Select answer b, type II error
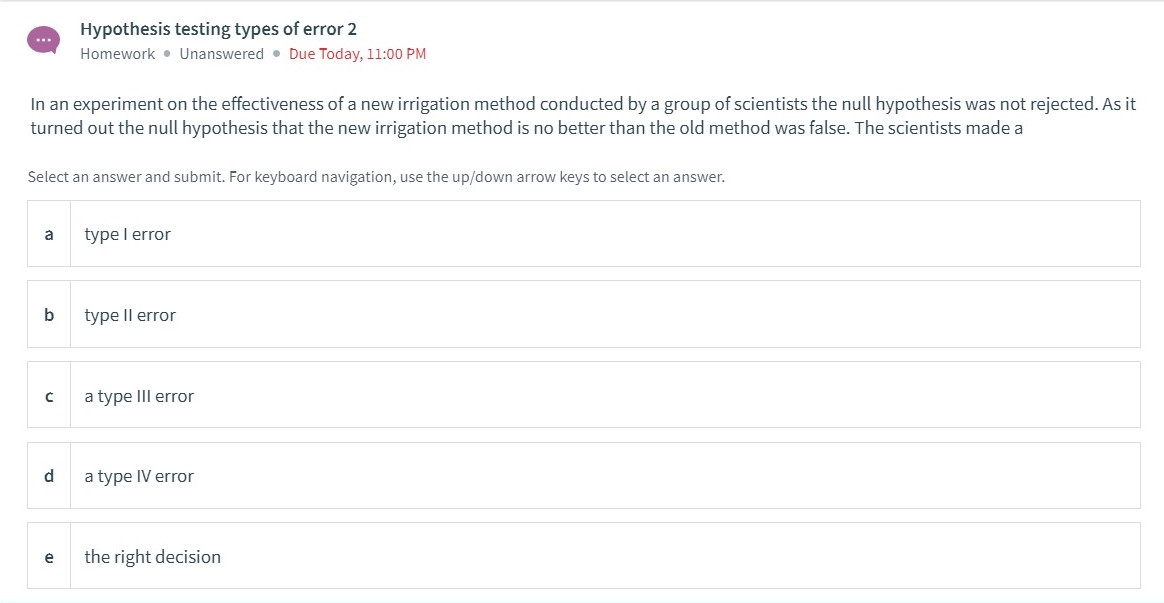The image size is (1164, 603). (583, 314)
